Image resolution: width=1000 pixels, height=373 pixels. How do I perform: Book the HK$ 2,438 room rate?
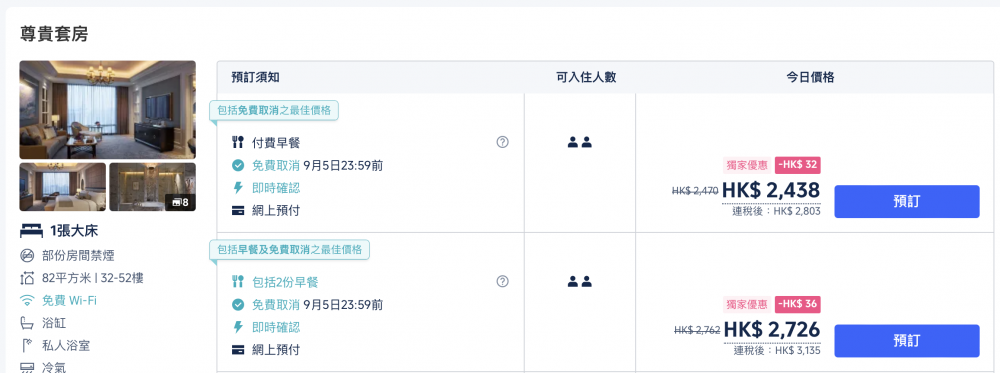(x=906, y=201)
